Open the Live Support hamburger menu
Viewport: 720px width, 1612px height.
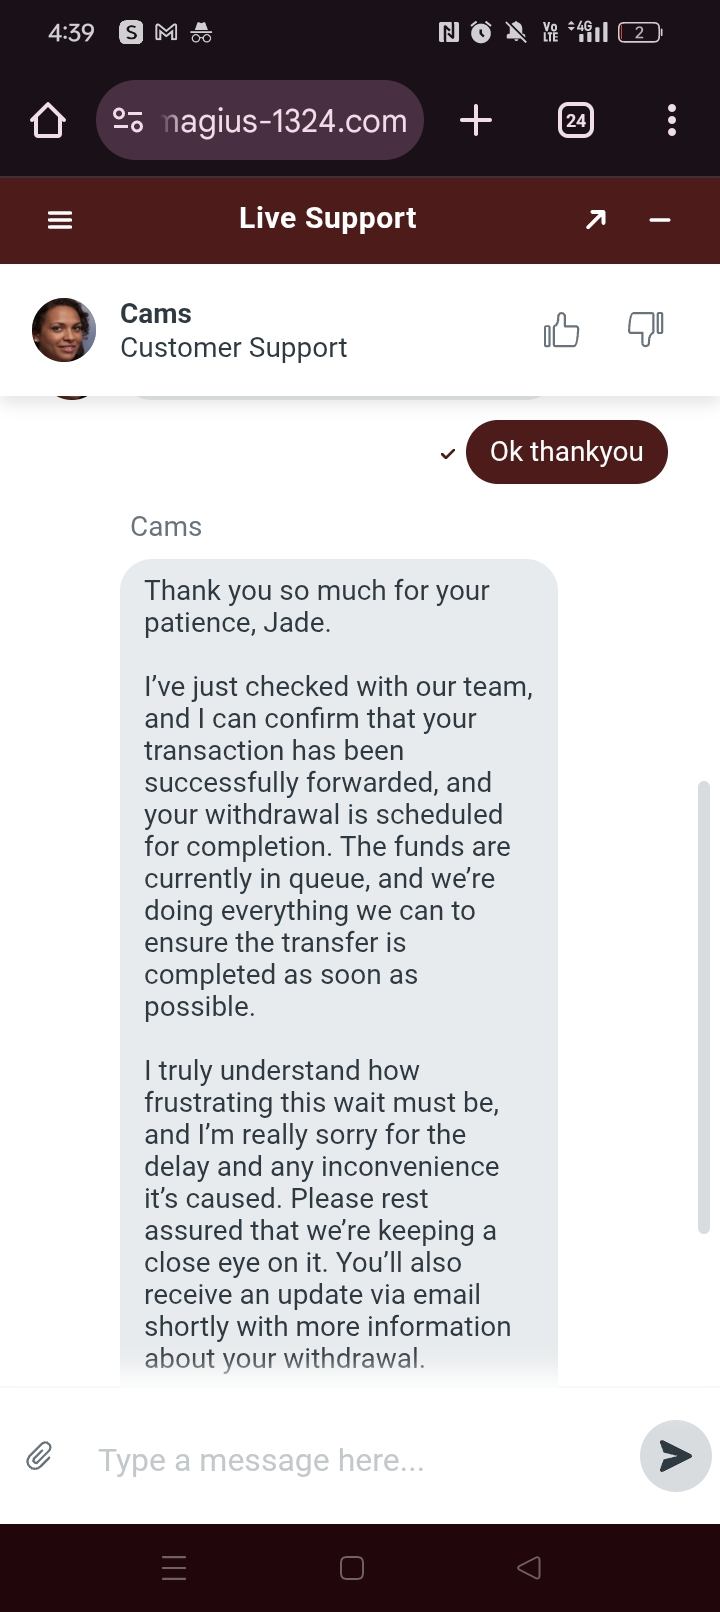tap(60, 220)
